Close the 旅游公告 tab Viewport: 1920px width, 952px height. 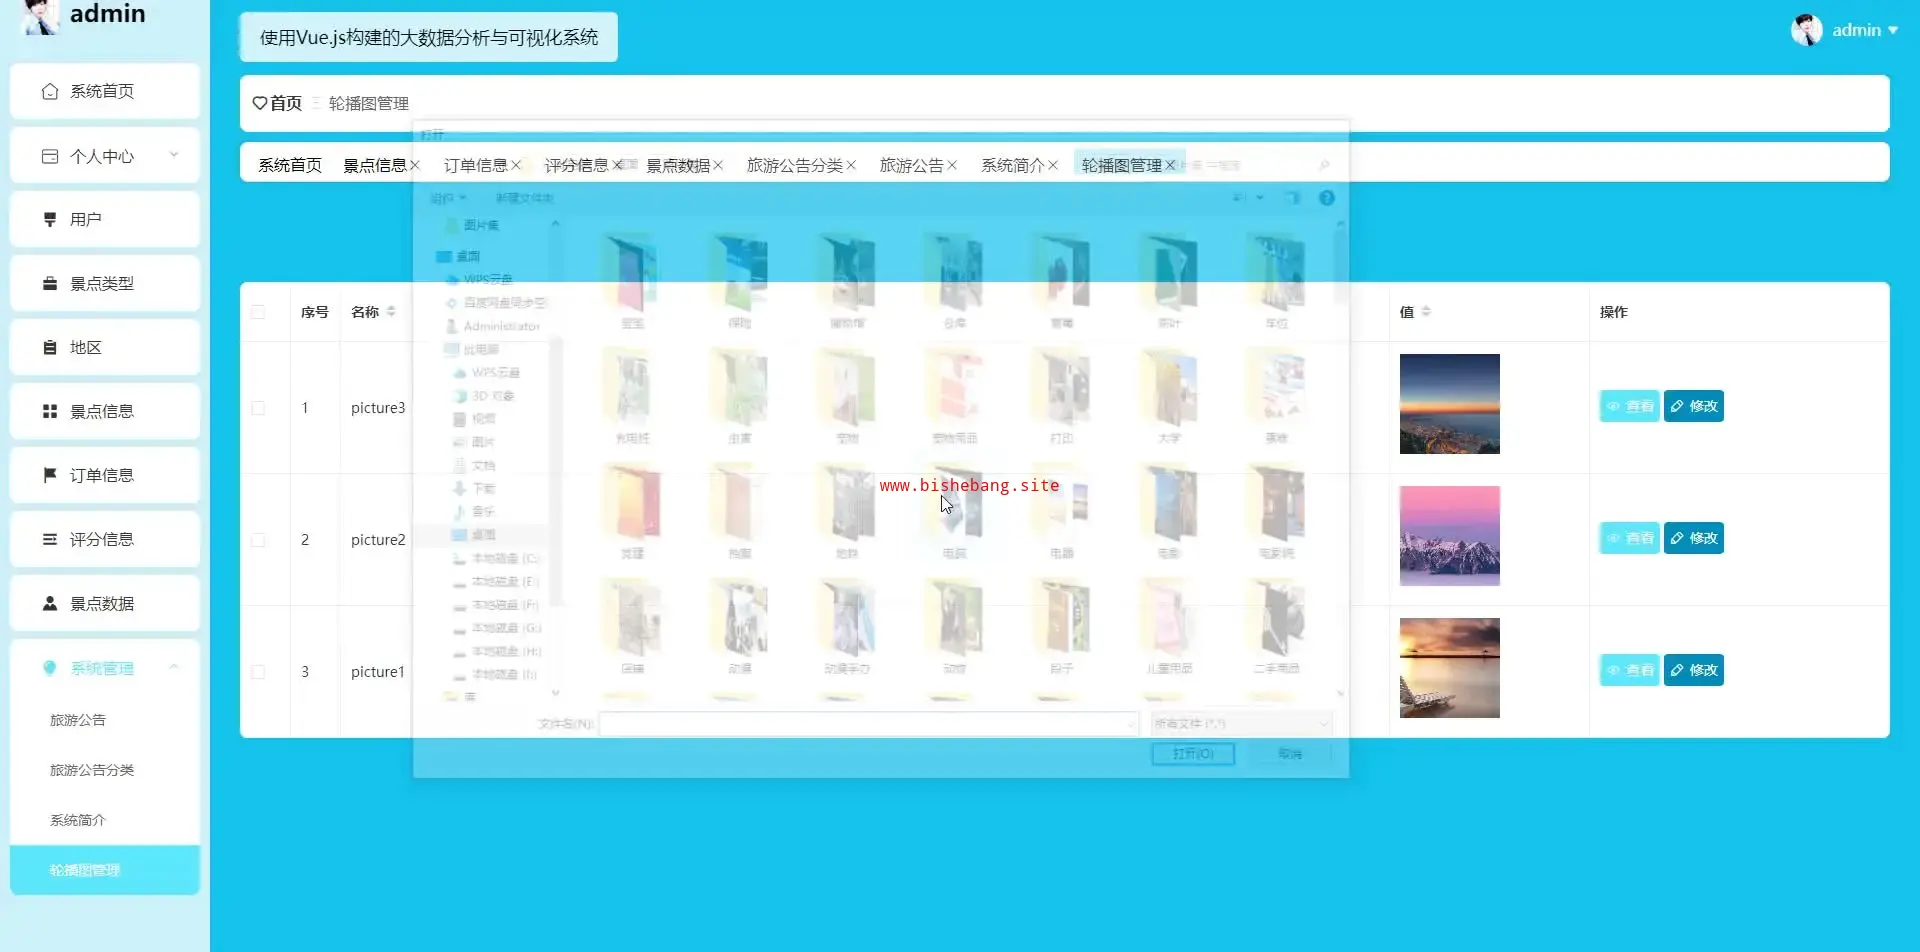coord(951,165)
